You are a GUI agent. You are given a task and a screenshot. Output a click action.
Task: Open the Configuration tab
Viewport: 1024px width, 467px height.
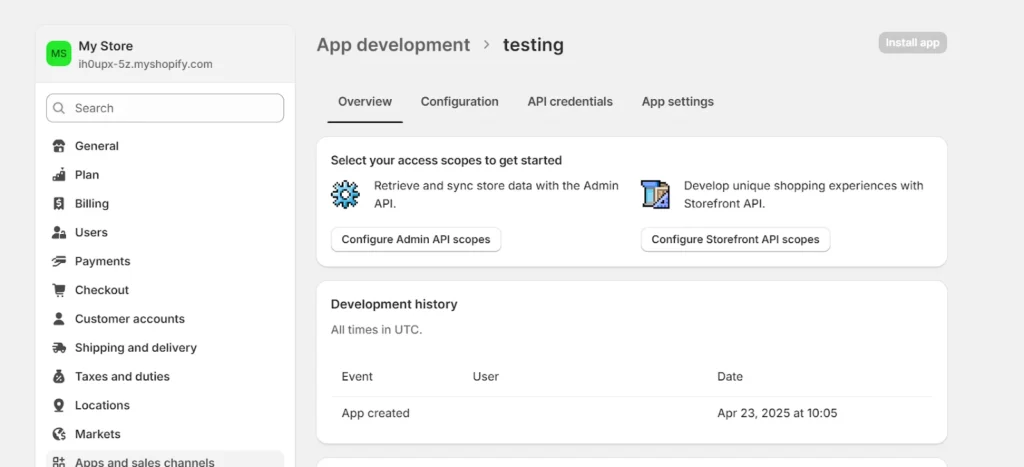point(459,102)
